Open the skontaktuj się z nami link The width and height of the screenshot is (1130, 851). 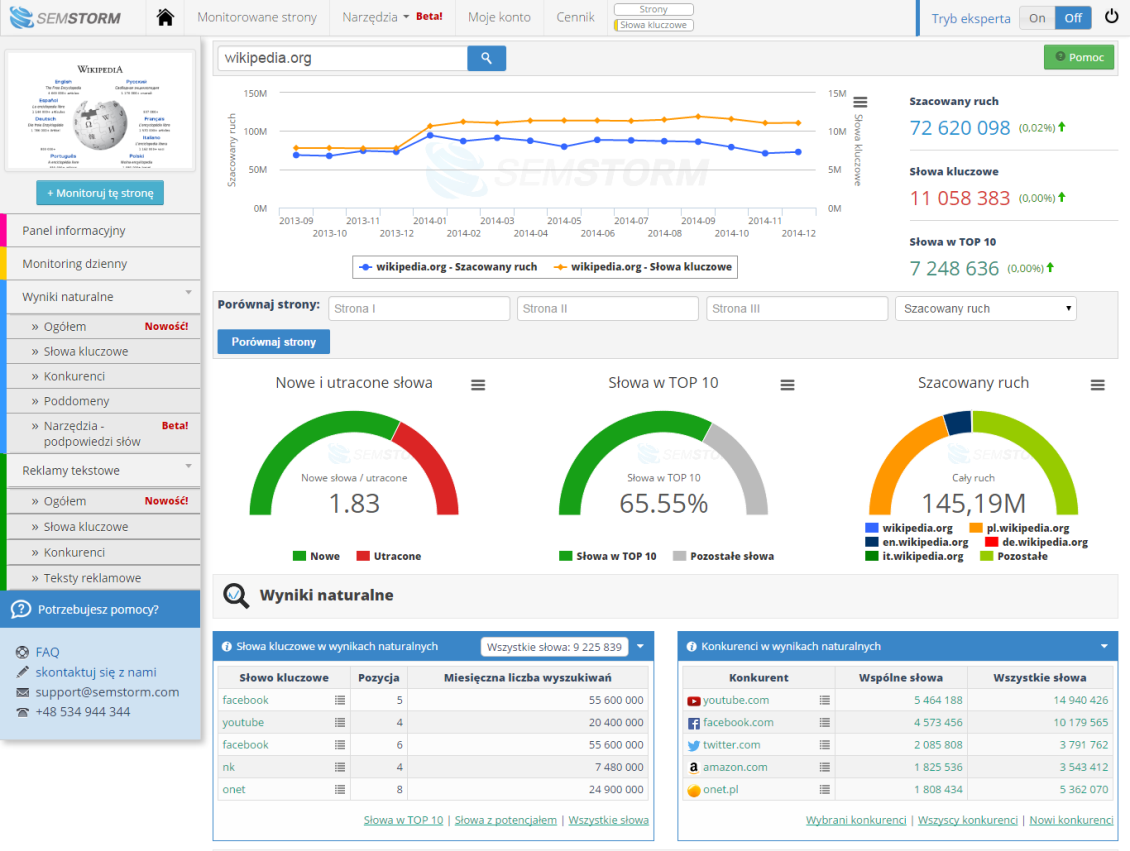click(96, 672)
